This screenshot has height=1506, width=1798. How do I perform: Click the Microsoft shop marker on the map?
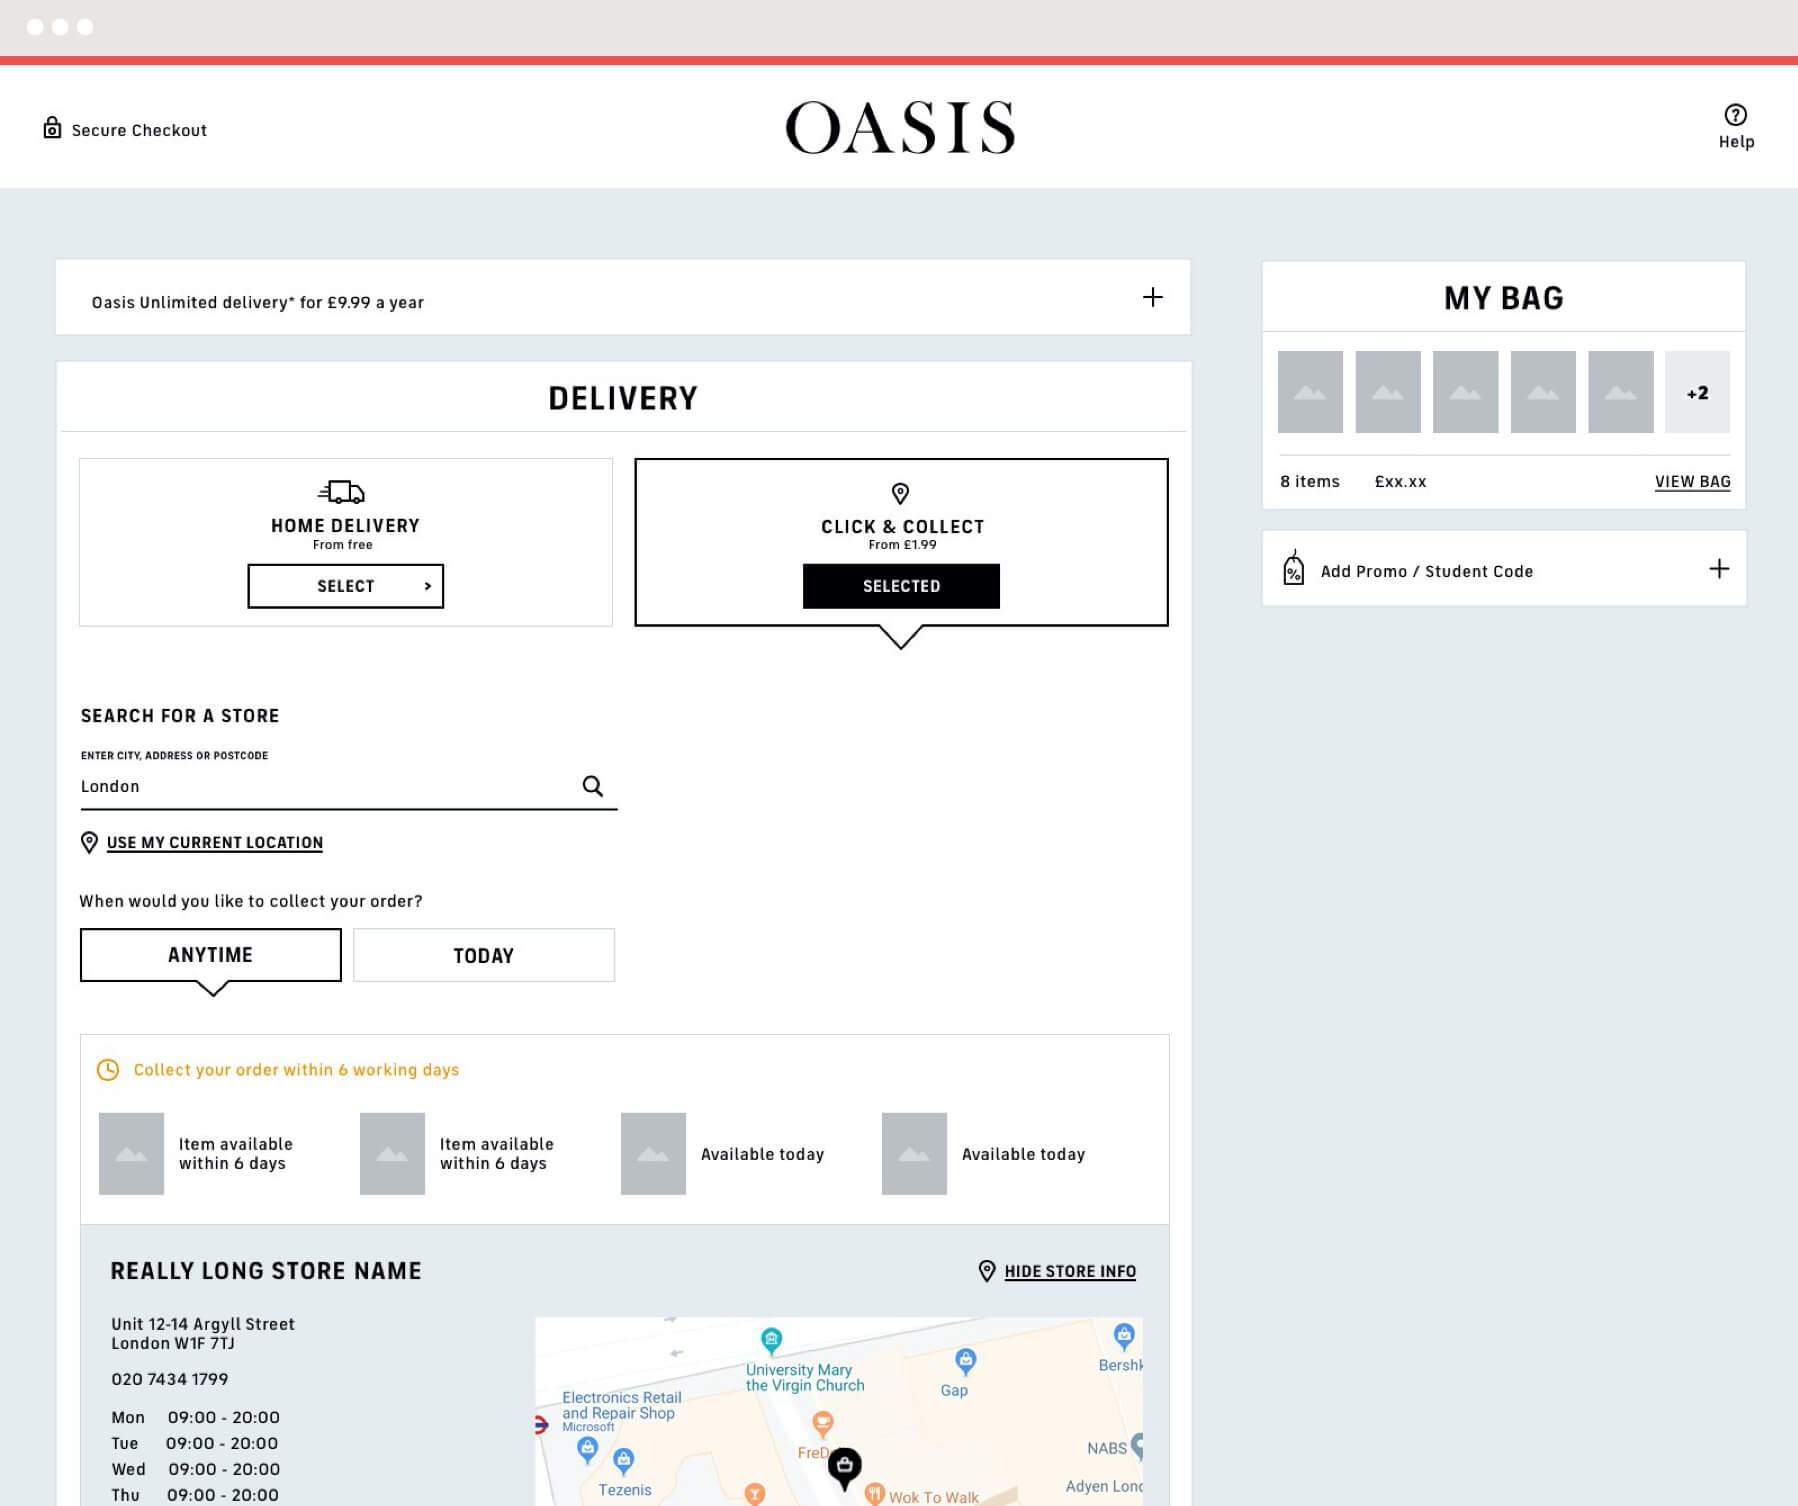588,1449
